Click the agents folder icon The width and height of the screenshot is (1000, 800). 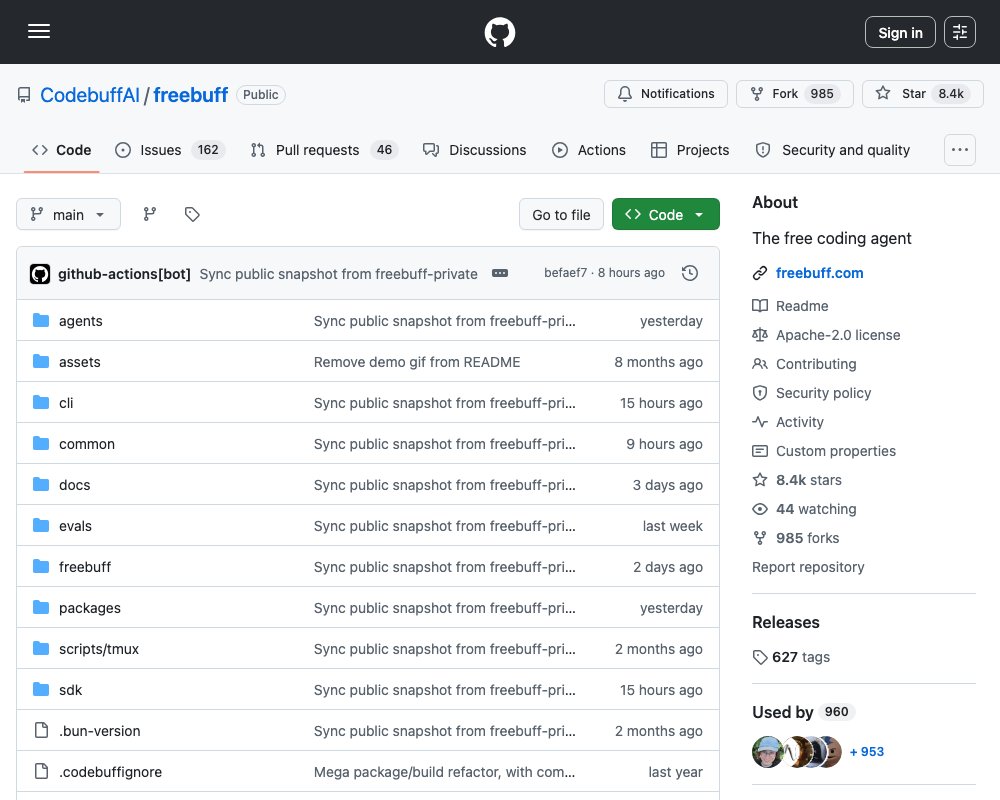[41, 320]
